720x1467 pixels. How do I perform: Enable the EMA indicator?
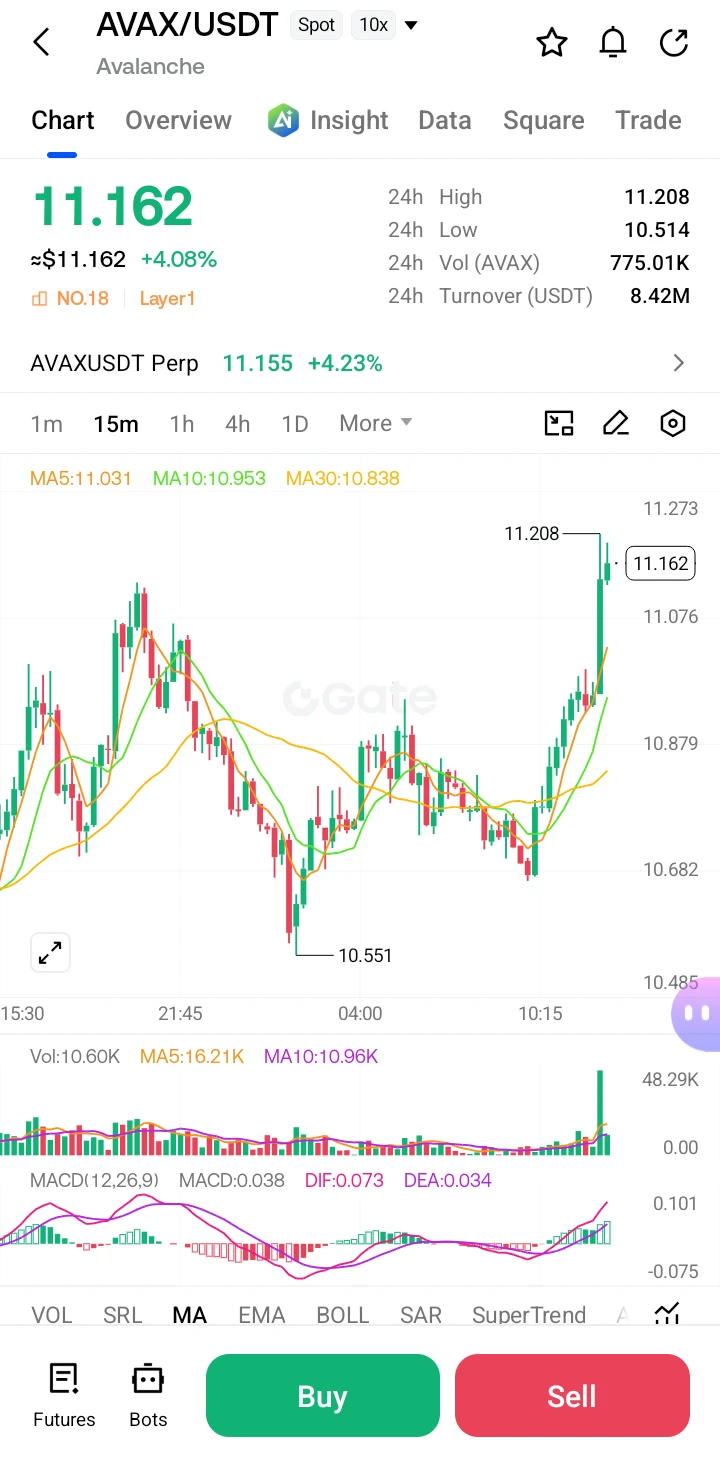tap(262, 1315)
